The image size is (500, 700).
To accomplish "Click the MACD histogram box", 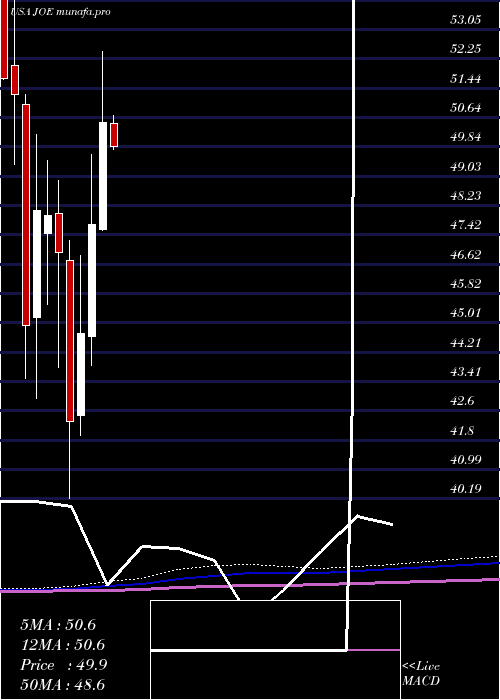I will 275,650.
